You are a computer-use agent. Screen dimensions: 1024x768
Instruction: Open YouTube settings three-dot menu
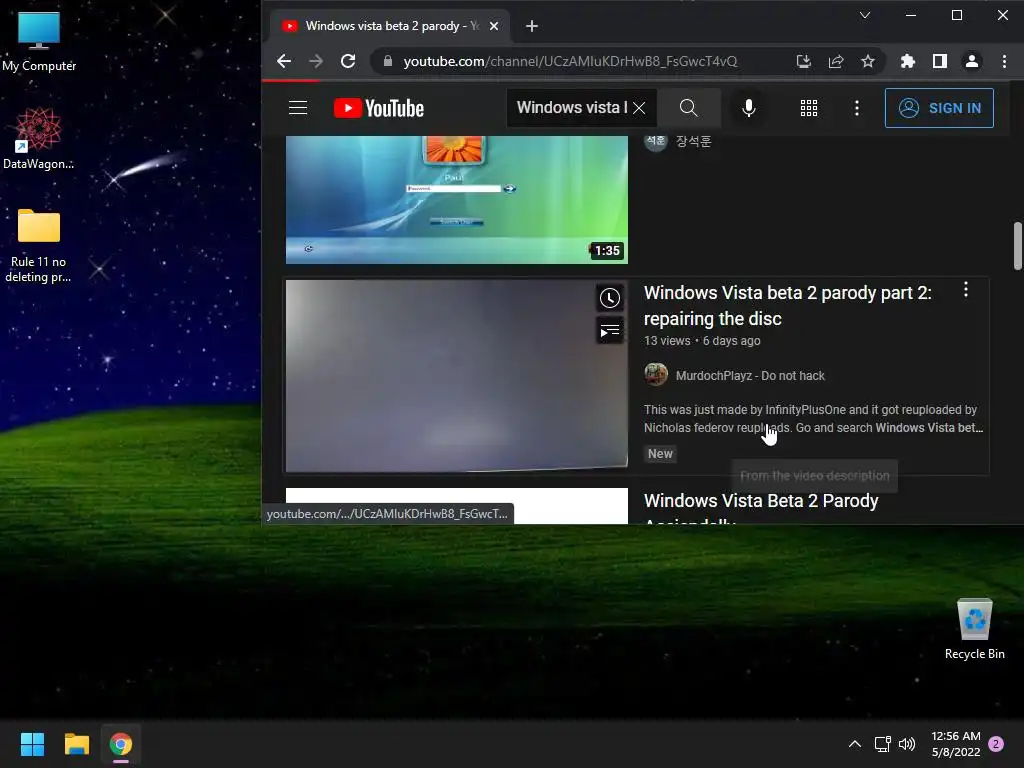tap(857, 108)
